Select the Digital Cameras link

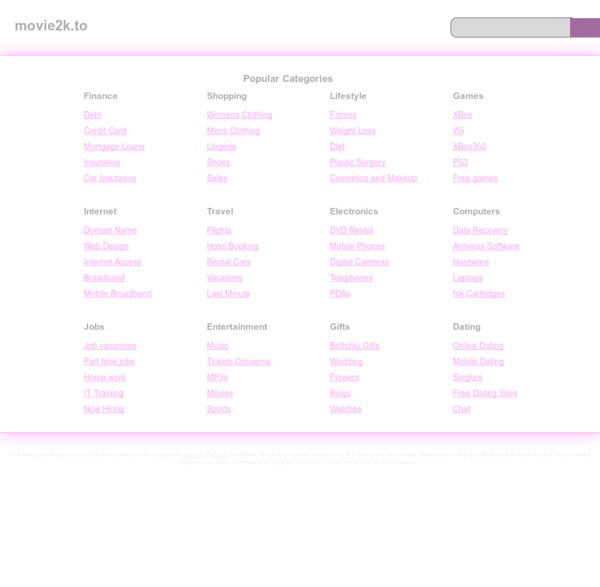[x=359, y=262]
